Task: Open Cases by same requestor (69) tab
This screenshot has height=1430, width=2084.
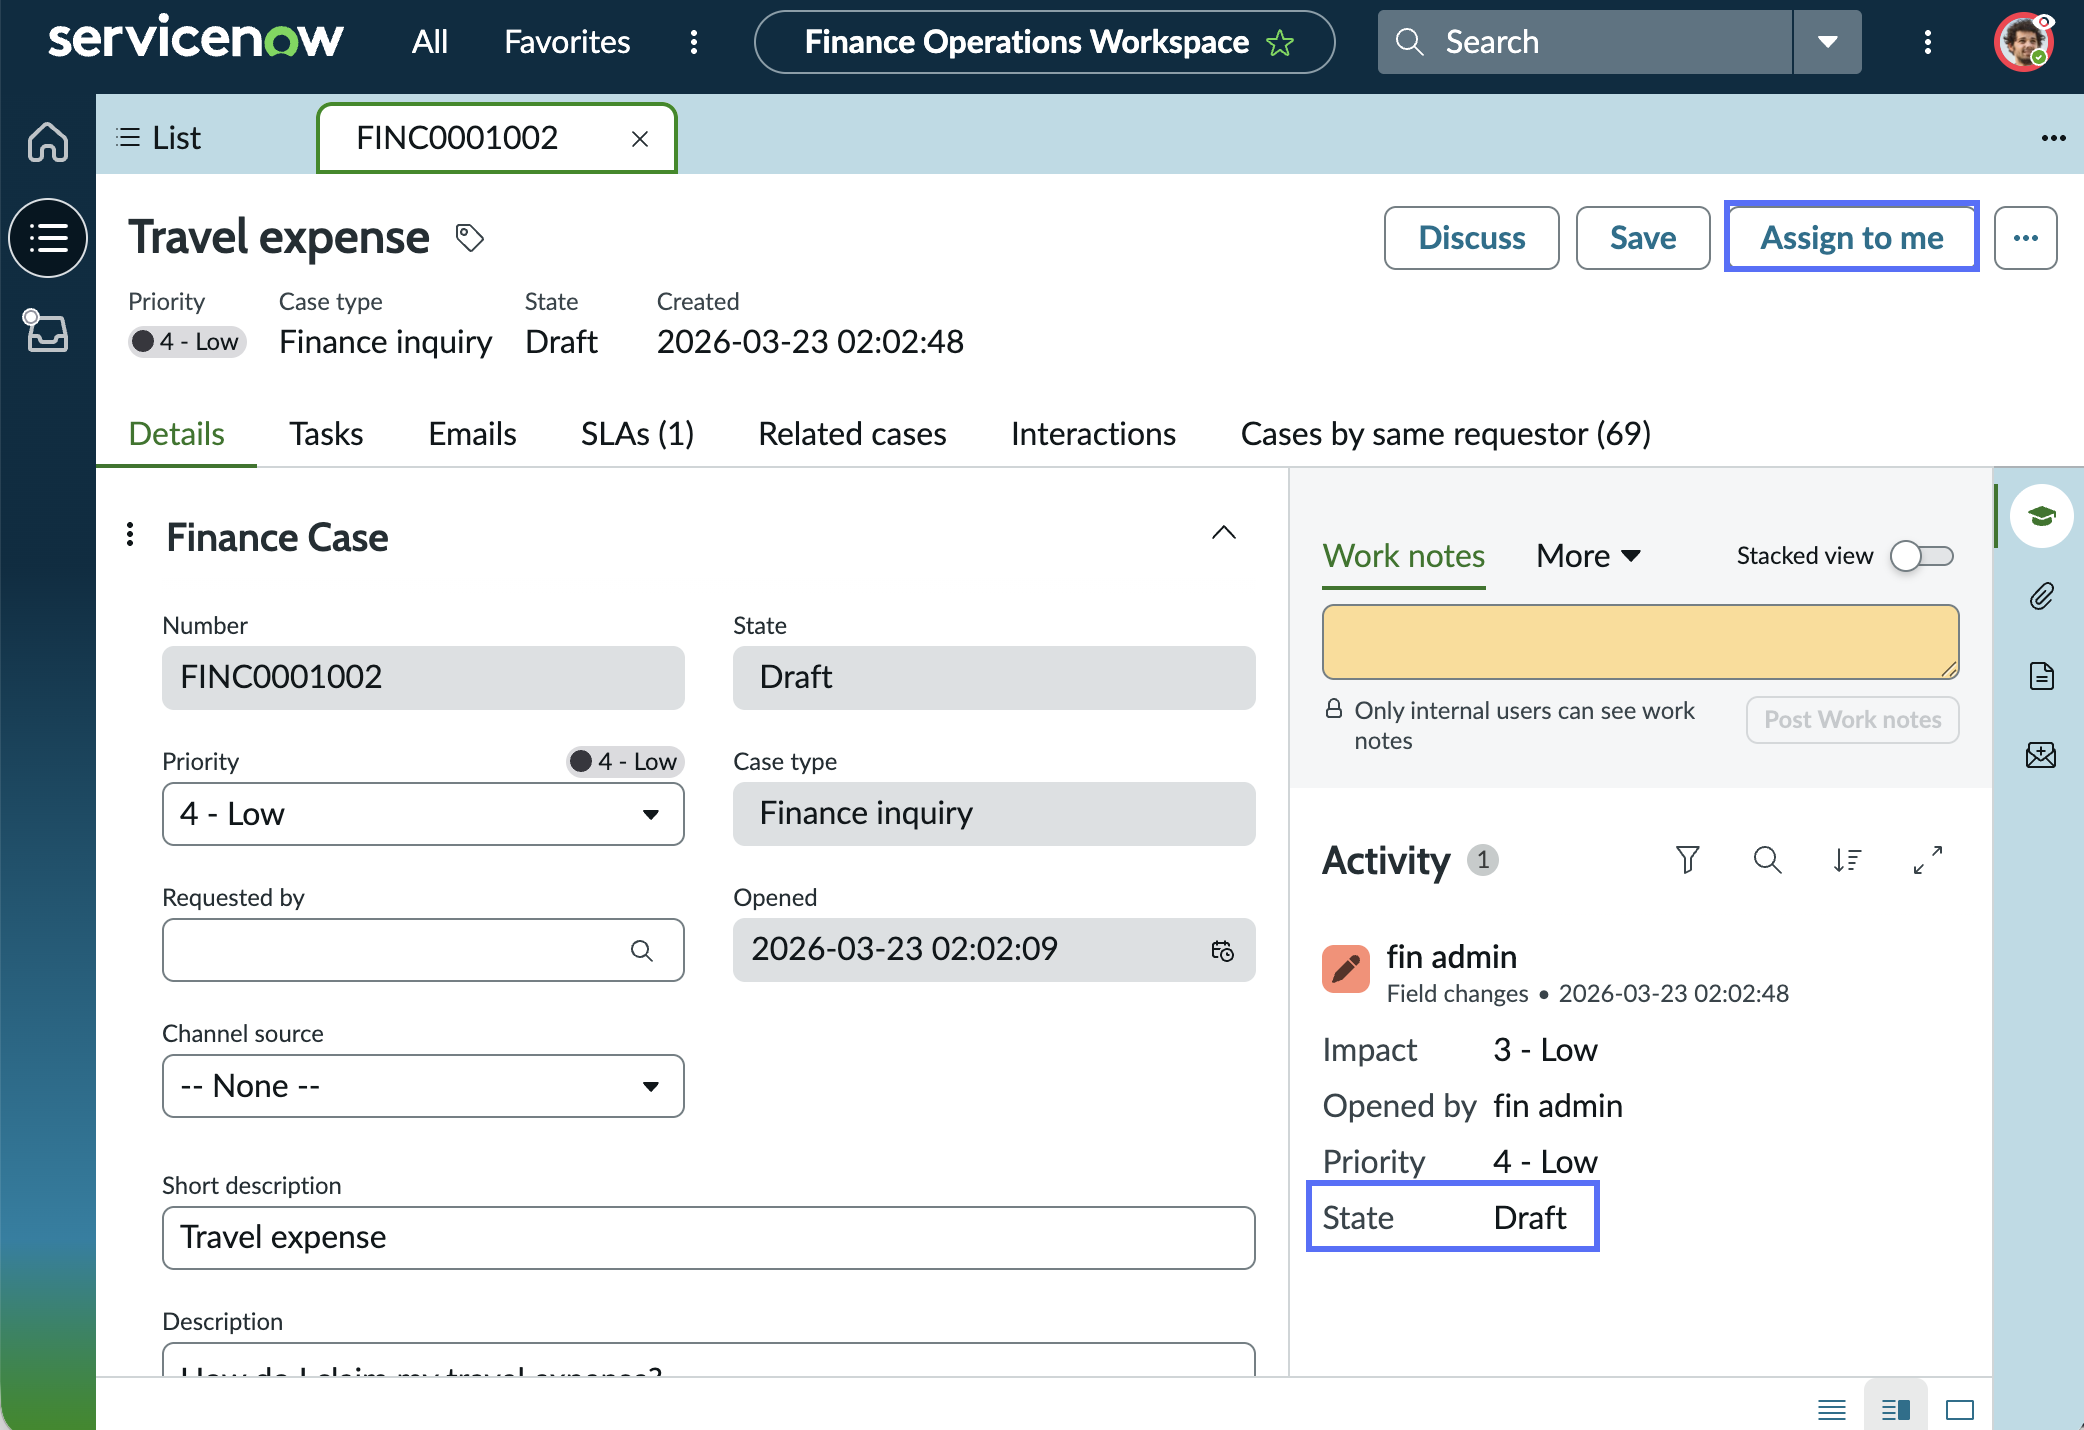Action: pyautogui.click(x=1446, y=434)
